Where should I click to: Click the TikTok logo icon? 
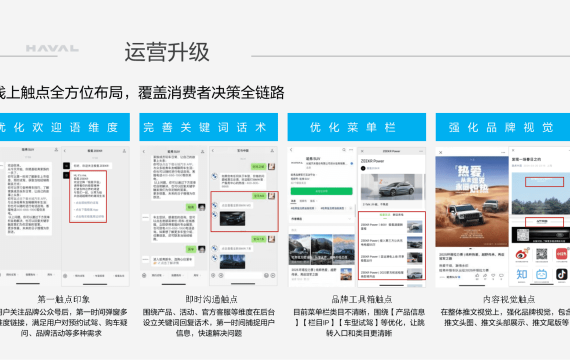562,274
